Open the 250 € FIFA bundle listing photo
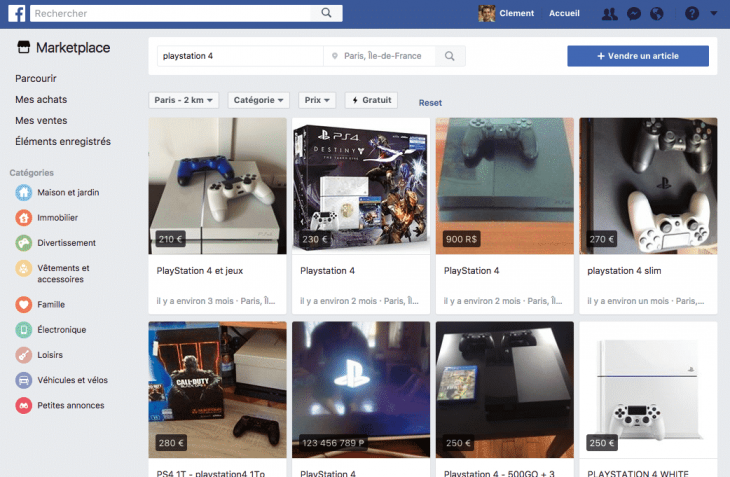730x477 pixels. [505, 390]
